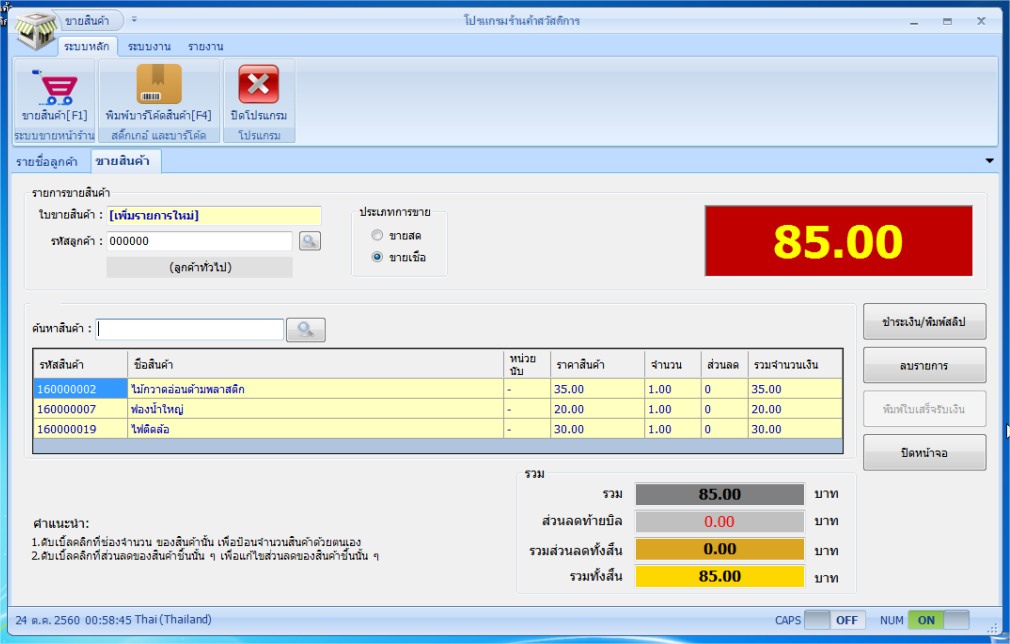The width and height of the screenshot is (1010, 644).
Task: Open the quick access toolbar dropdown arrow
Action: [134, 19]
